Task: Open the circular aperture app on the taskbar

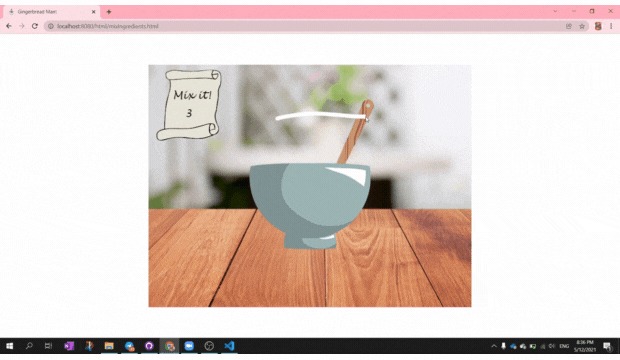Action: tap(209, 346)
